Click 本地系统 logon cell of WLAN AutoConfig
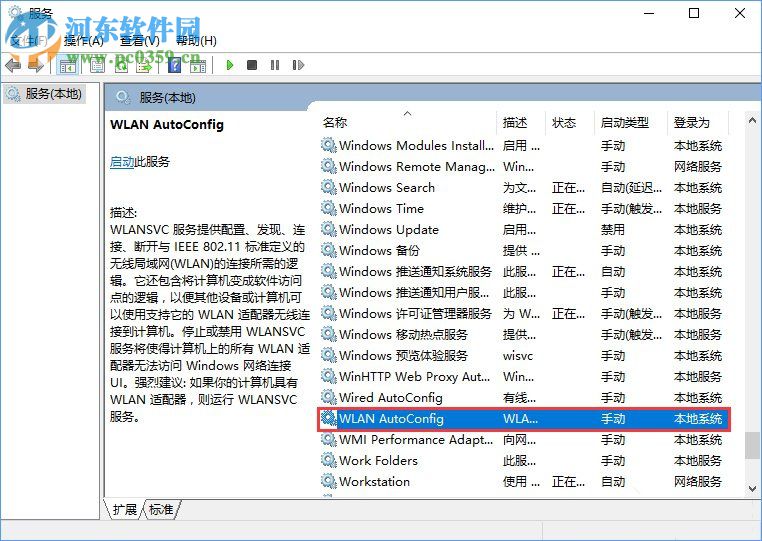This screenshot has height=541, width=762. click(697, 419)
